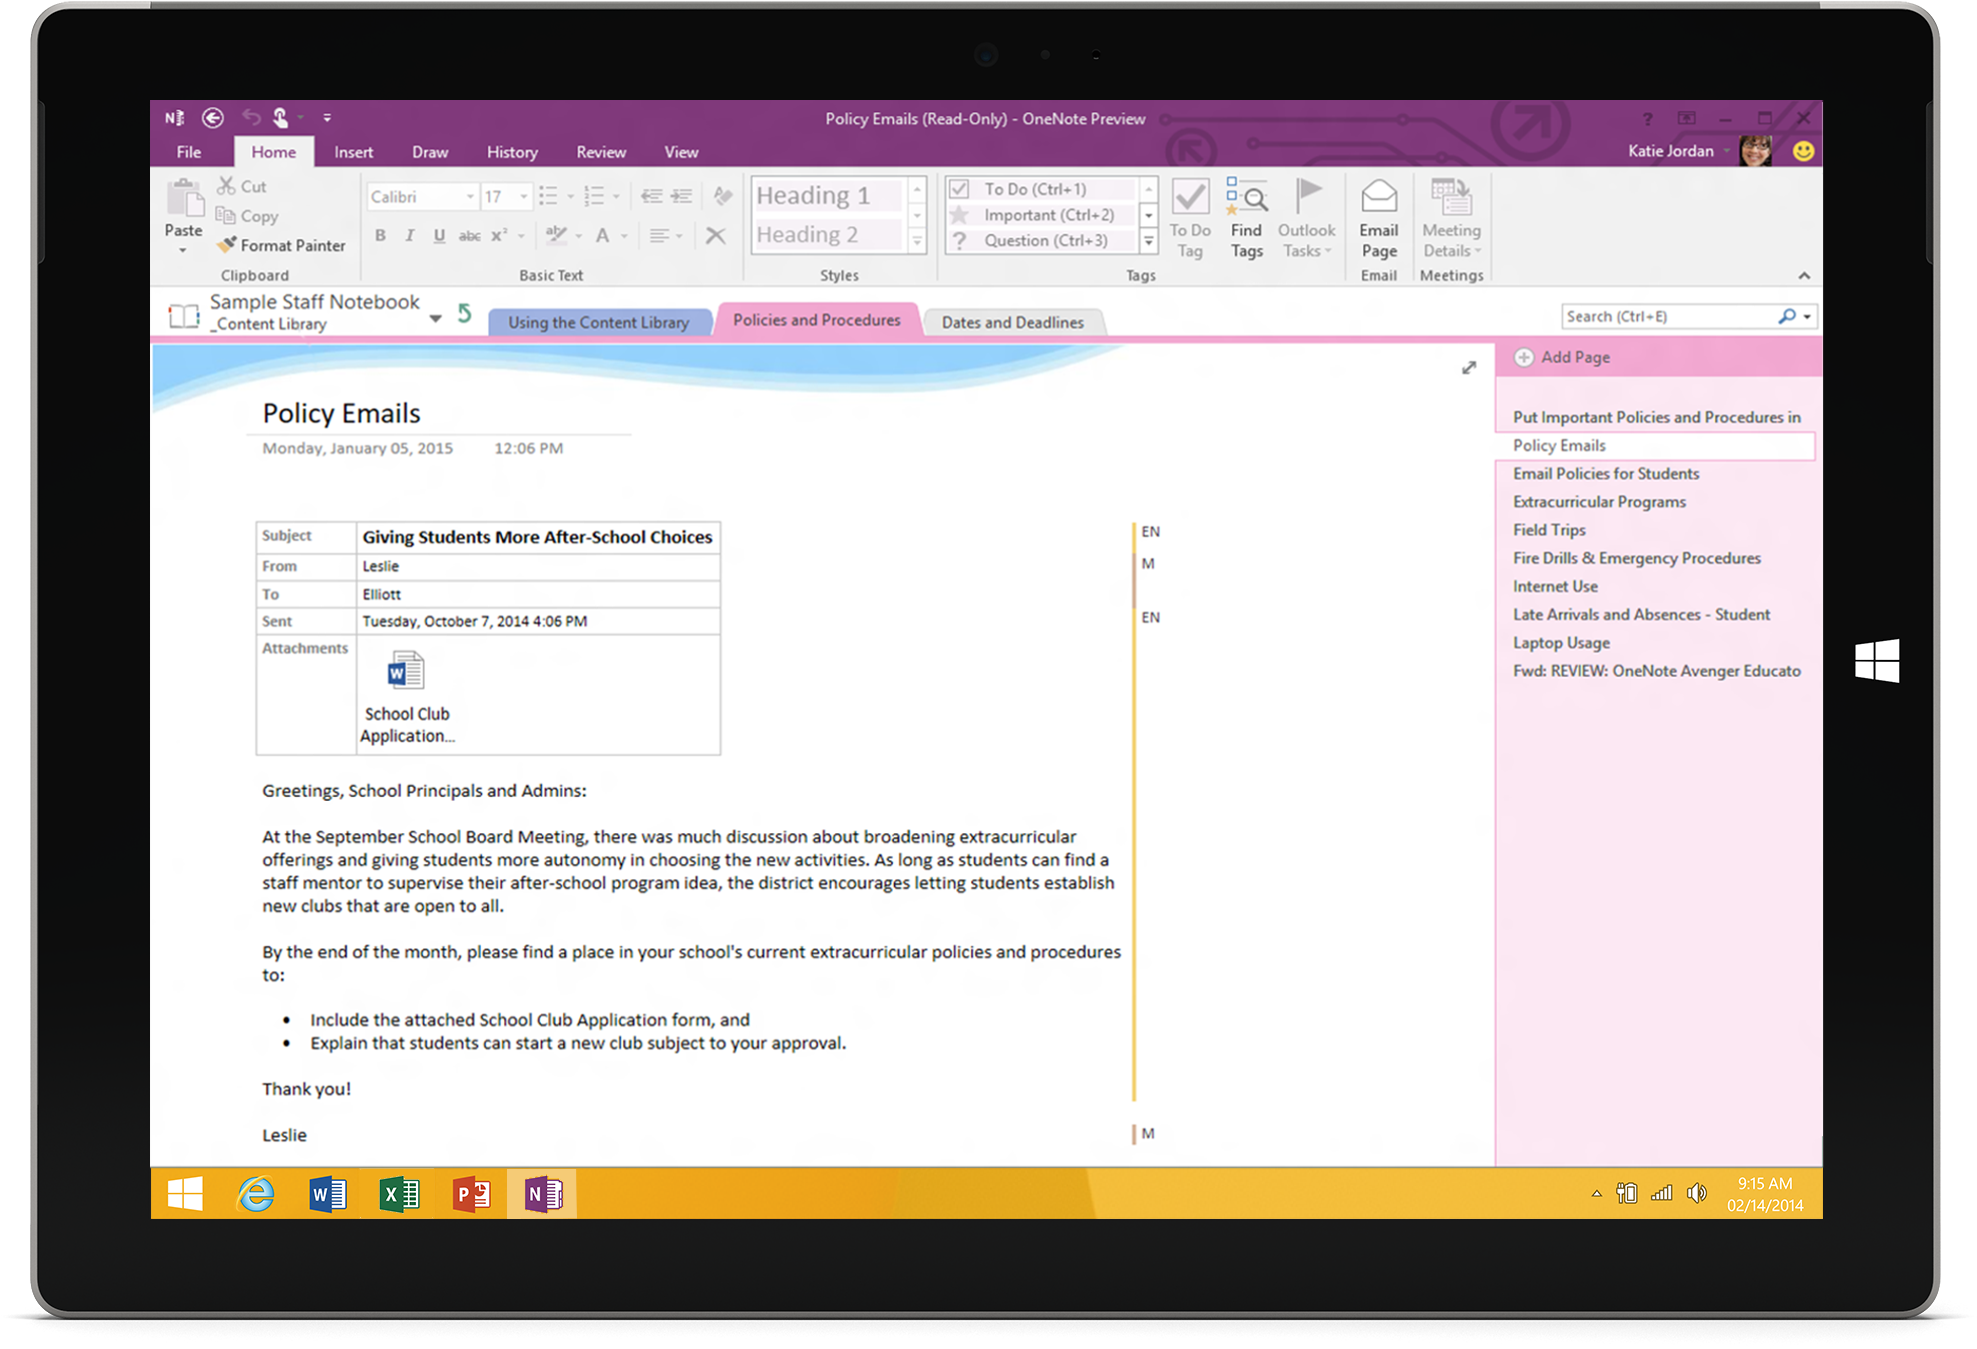Switch to the Insert ribbon tab

point(353,152)
